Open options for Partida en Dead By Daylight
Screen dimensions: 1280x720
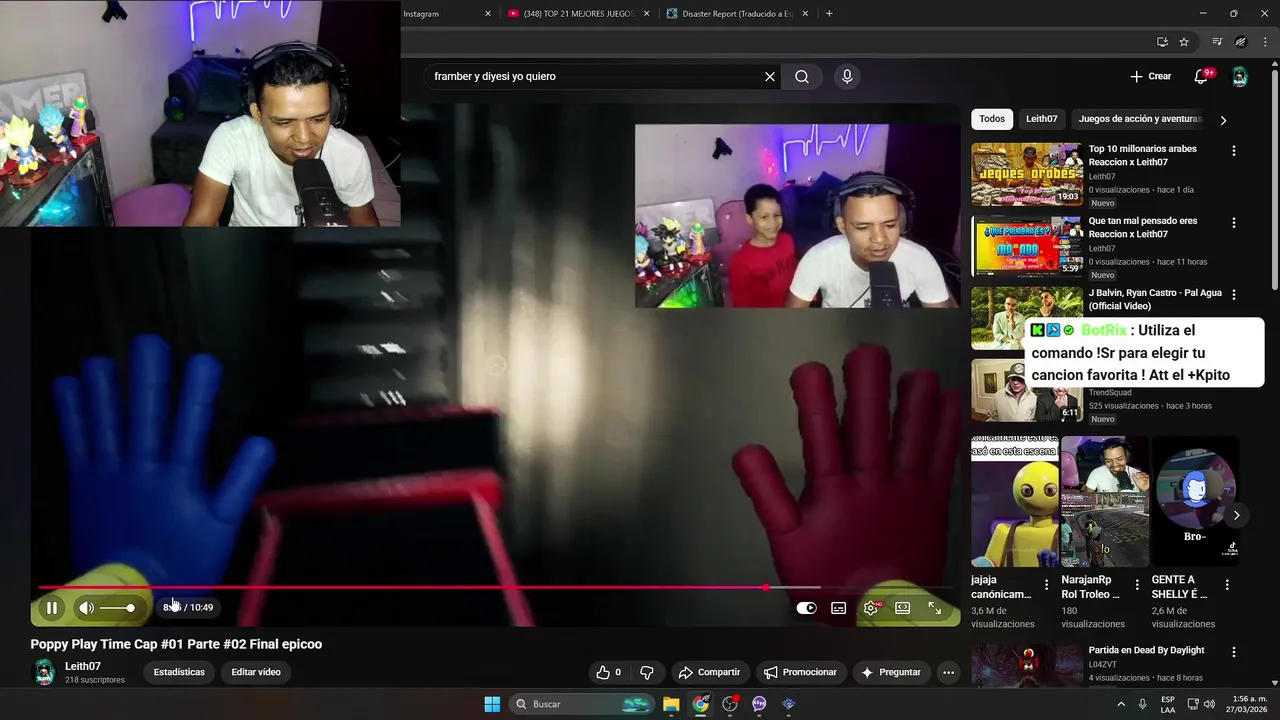tap(1233, 652)
